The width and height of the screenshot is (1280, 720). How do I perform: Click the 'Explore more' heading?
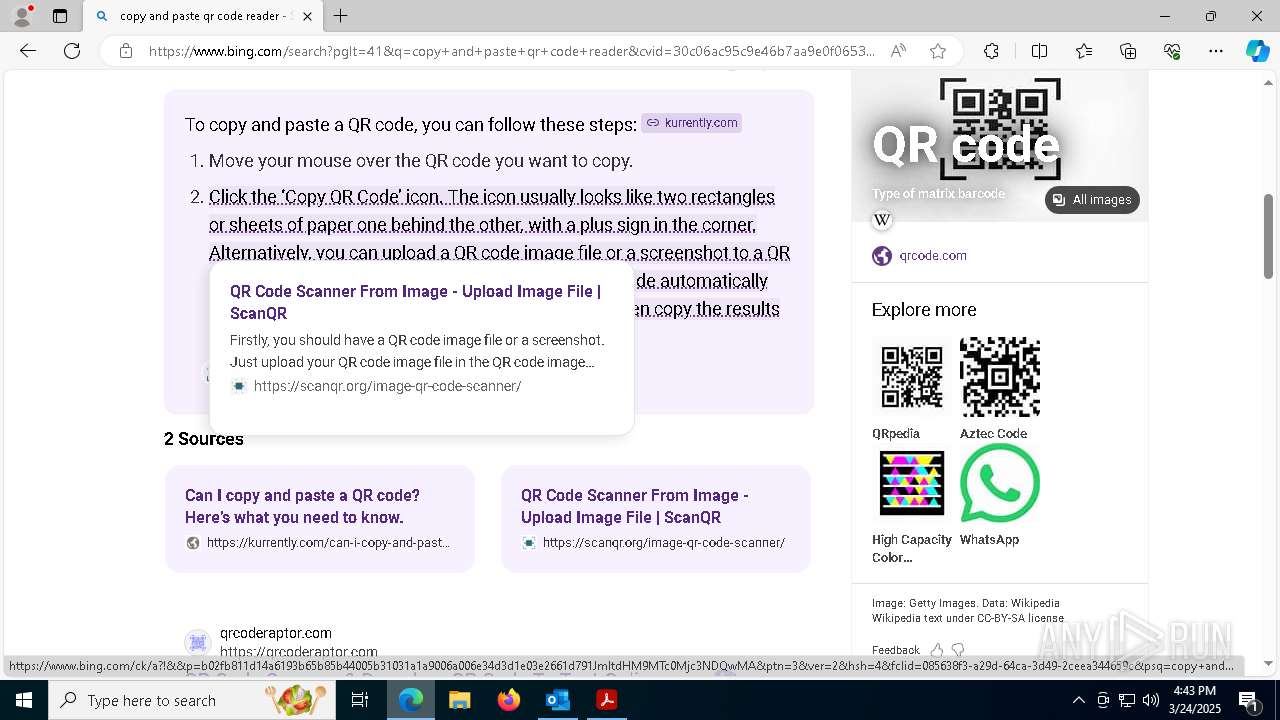(924, 310)
